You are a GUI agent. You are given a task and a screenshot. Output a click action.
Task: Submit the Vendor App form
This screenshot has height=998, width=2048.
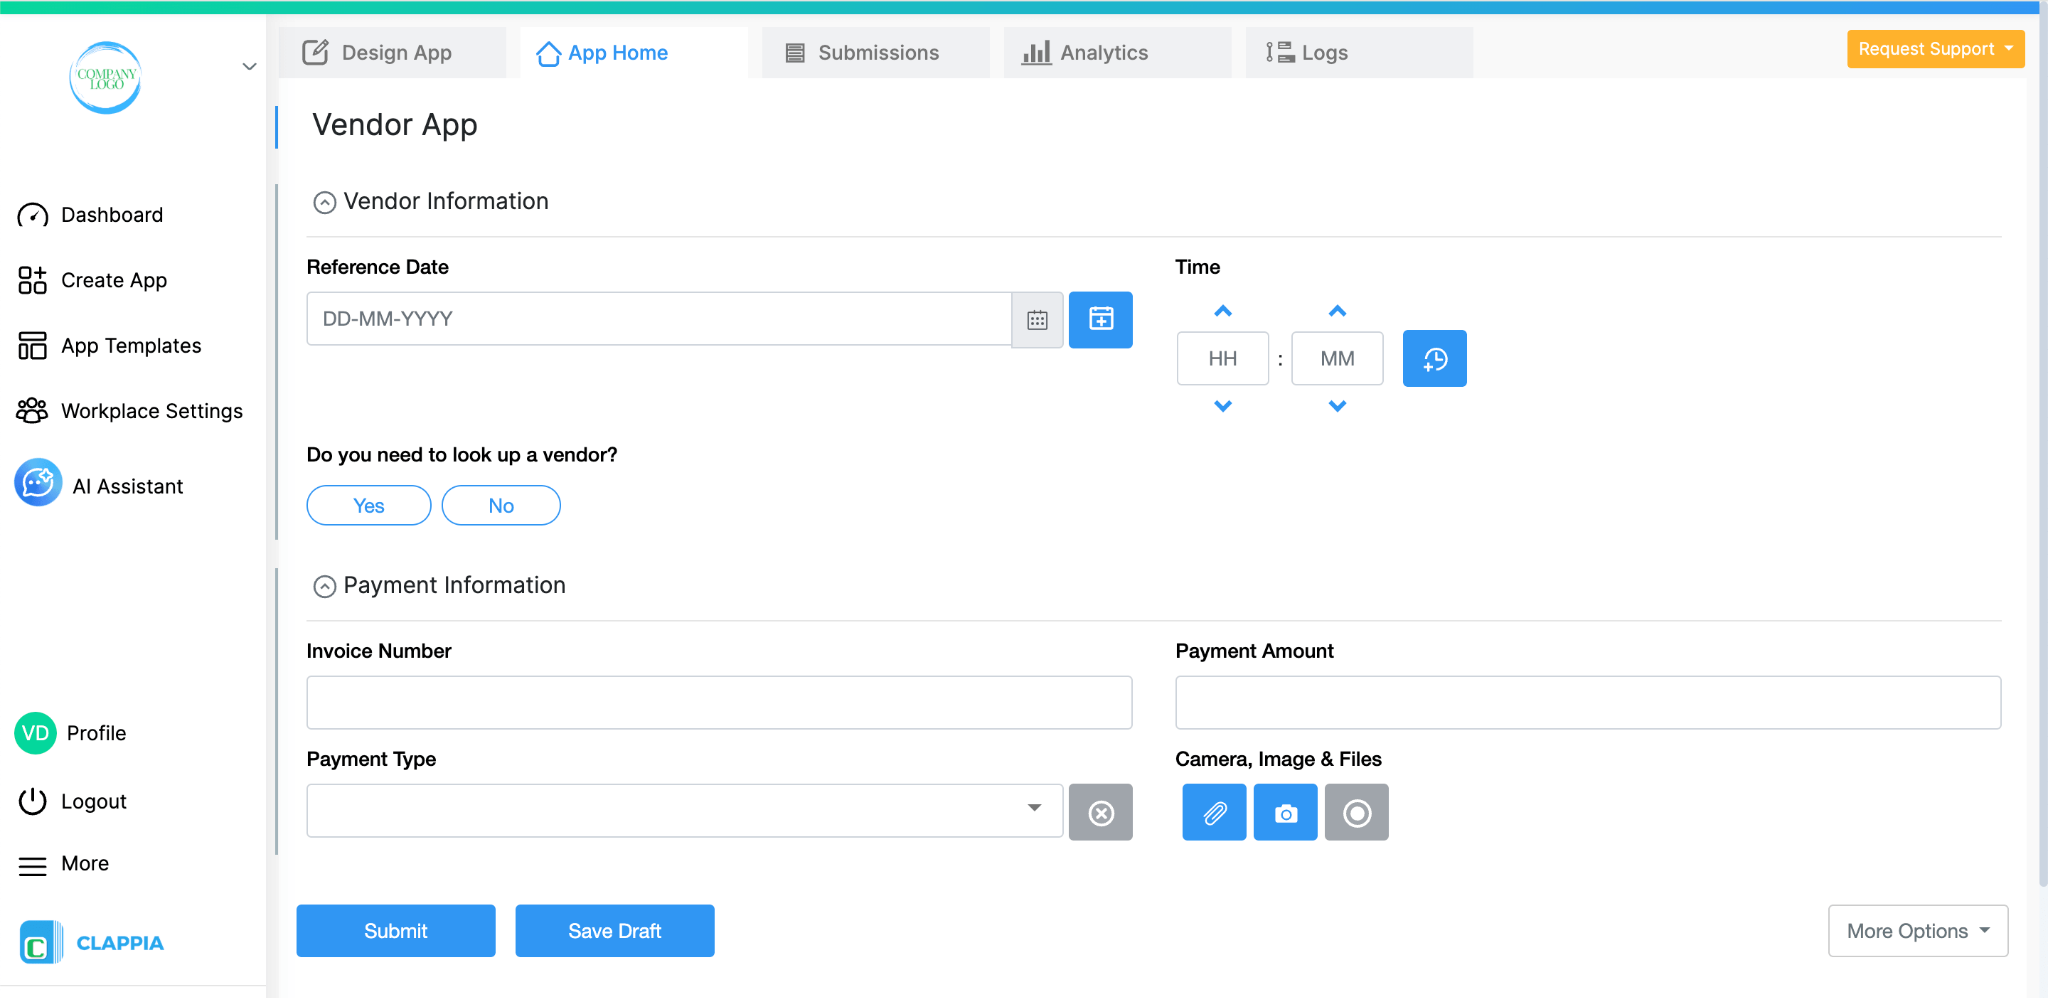(395, 930)
